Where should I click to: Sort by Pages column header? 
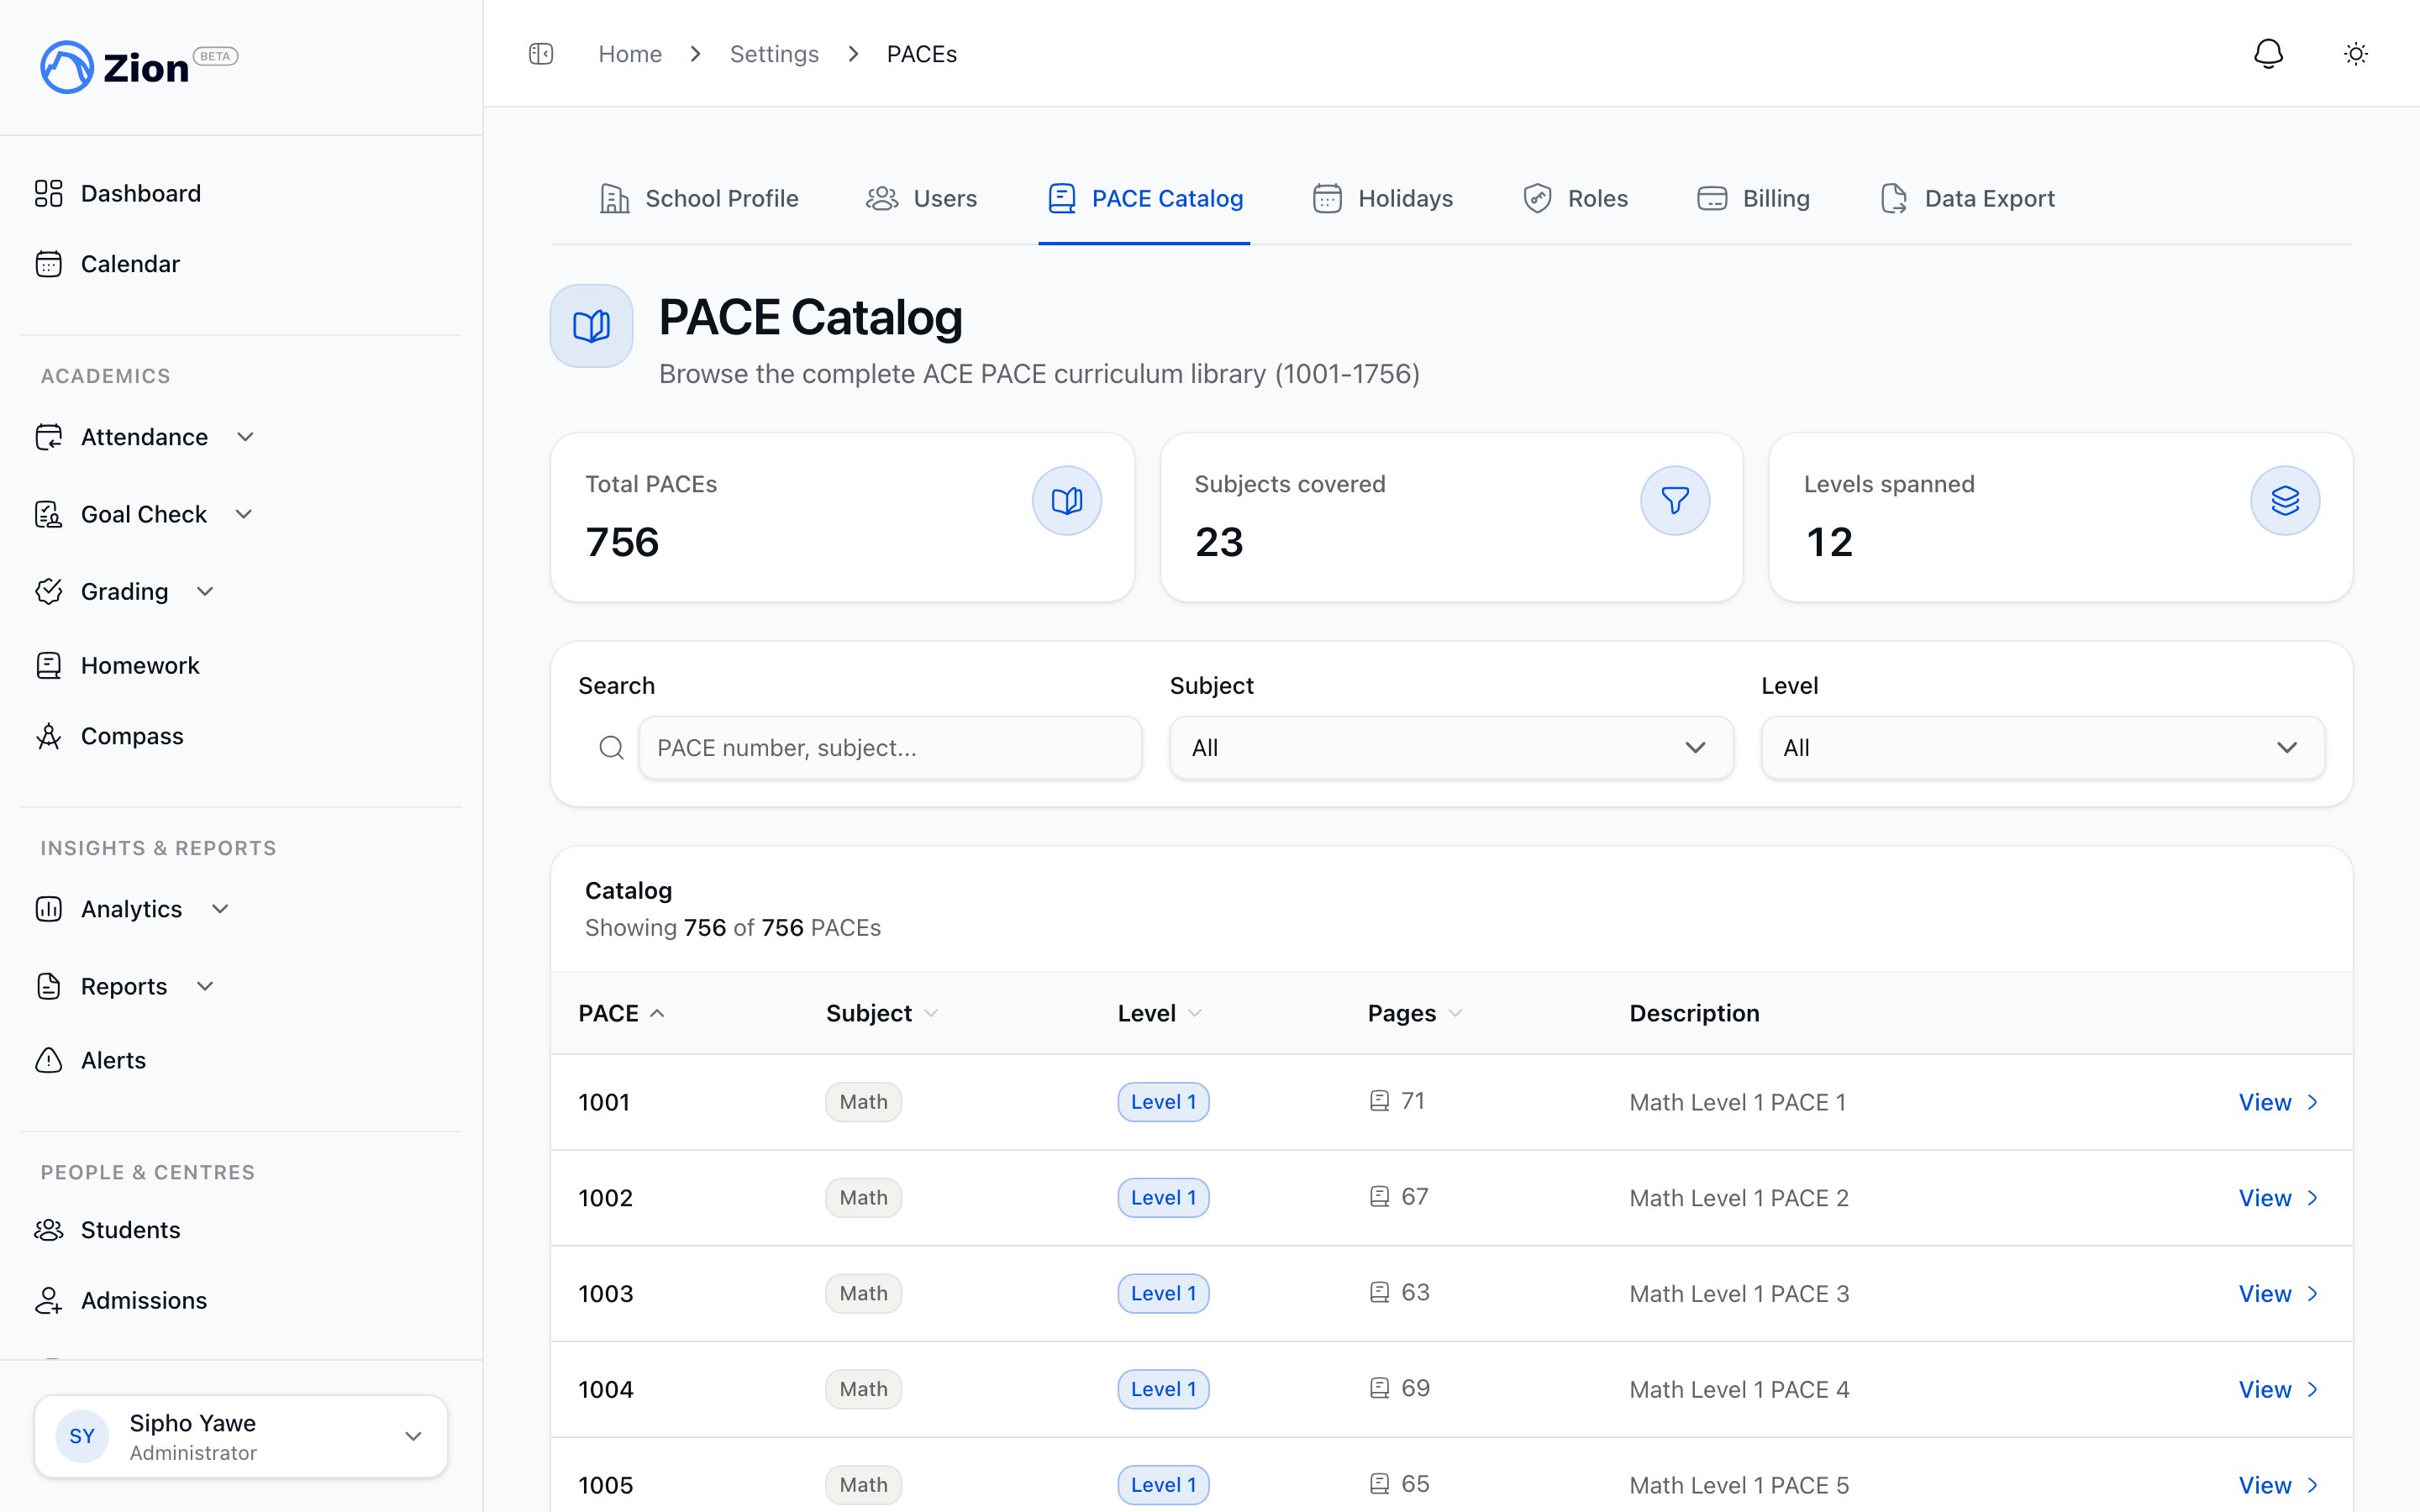1414,1013
